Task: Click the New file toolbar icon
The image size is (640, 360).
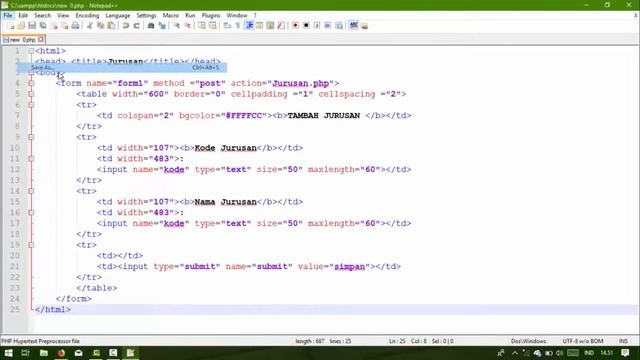Action: click(x=12, y=26)
